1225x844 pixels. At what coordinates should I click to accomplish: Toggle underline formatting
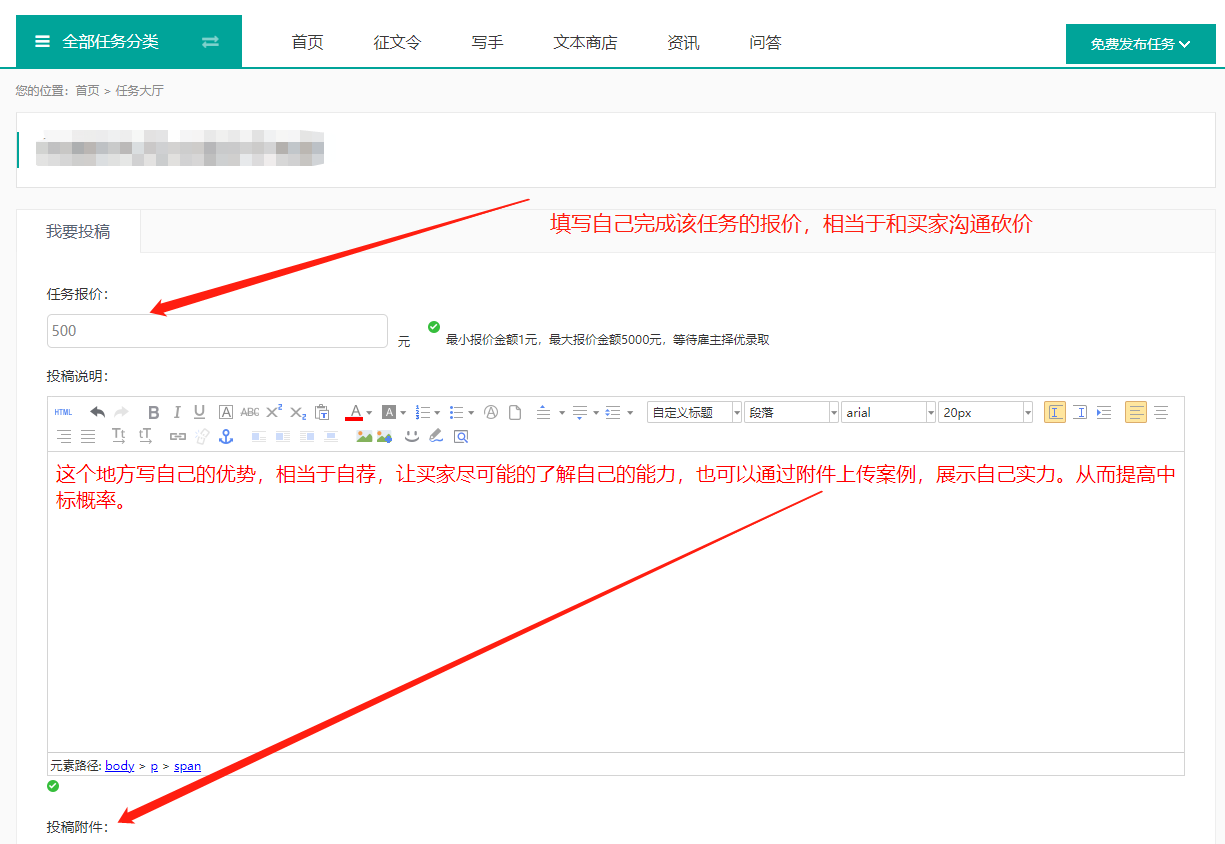(200, 412)
